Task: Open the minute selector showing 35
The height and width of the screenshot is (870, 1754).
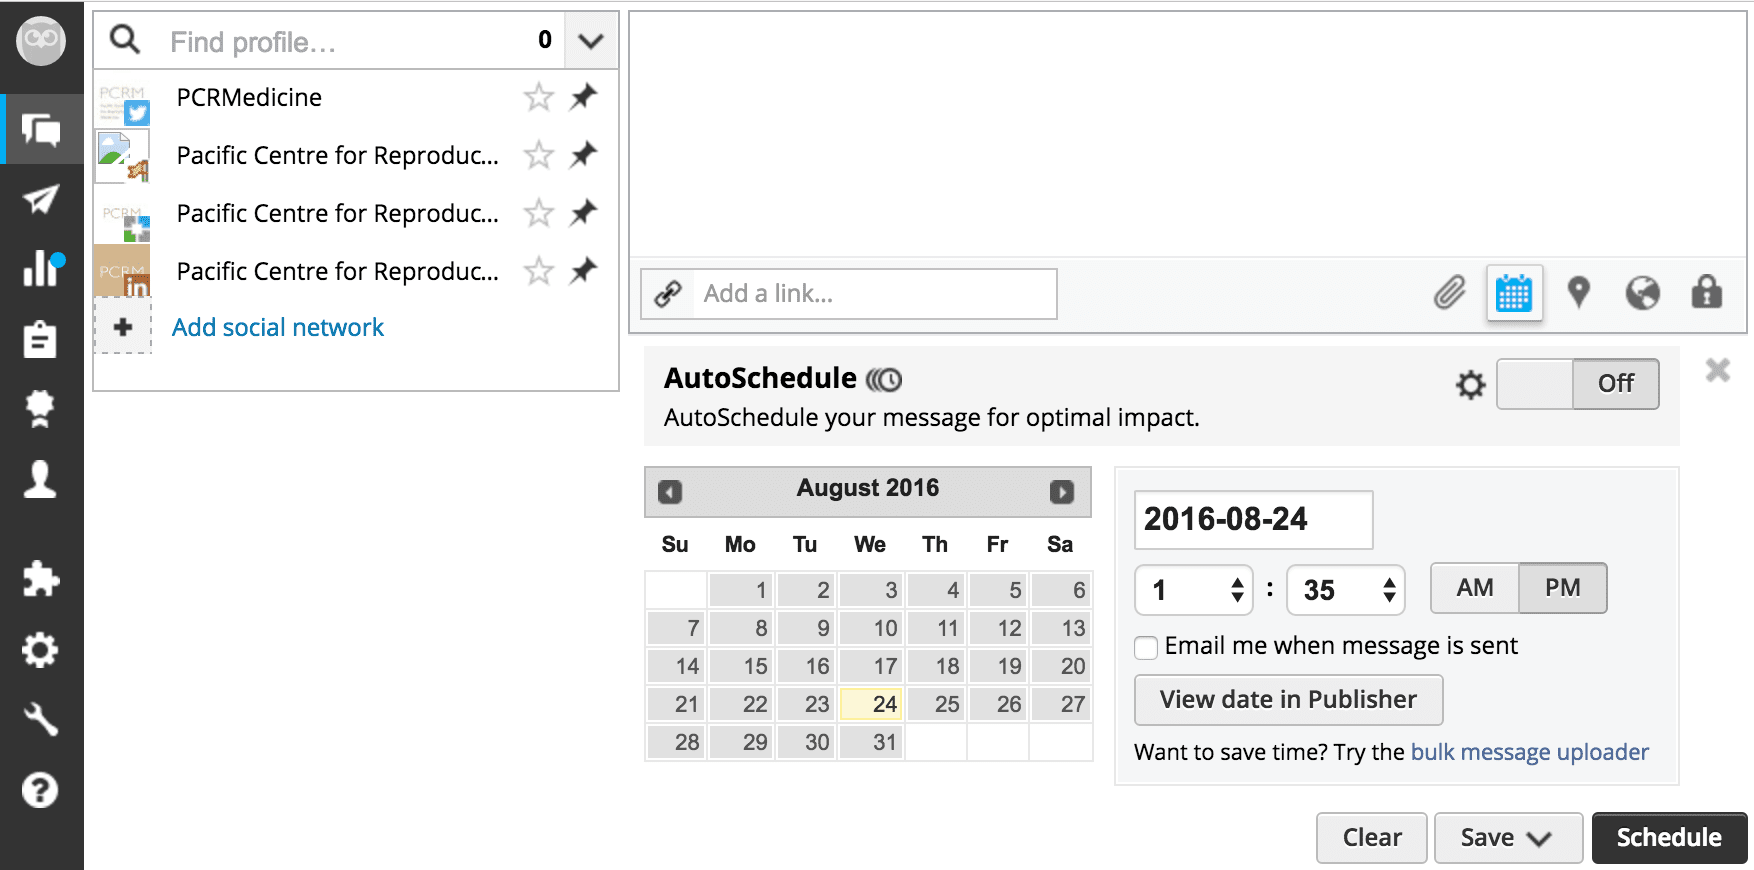Action: (1345, 590)
